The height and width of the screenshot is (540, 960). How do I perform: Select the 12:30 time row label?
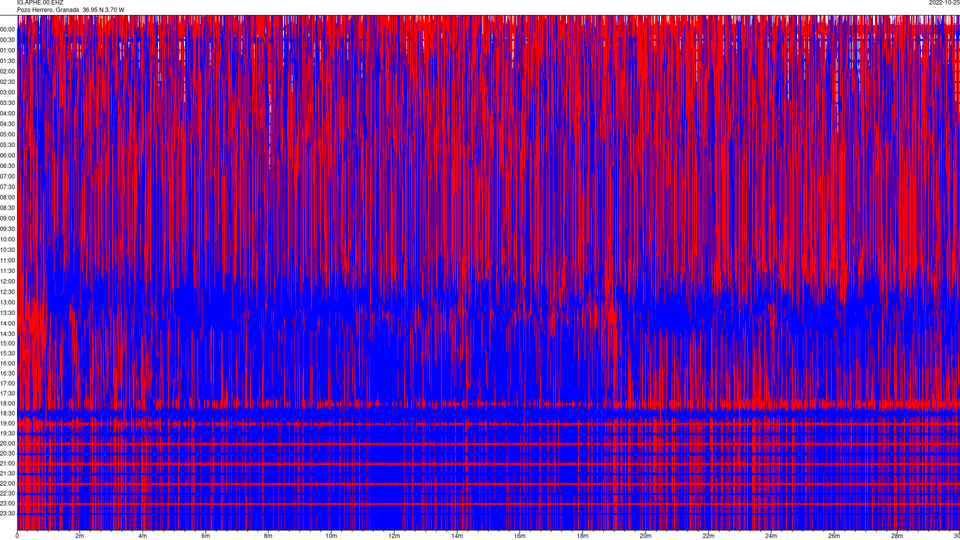click(x=7, y=292)
